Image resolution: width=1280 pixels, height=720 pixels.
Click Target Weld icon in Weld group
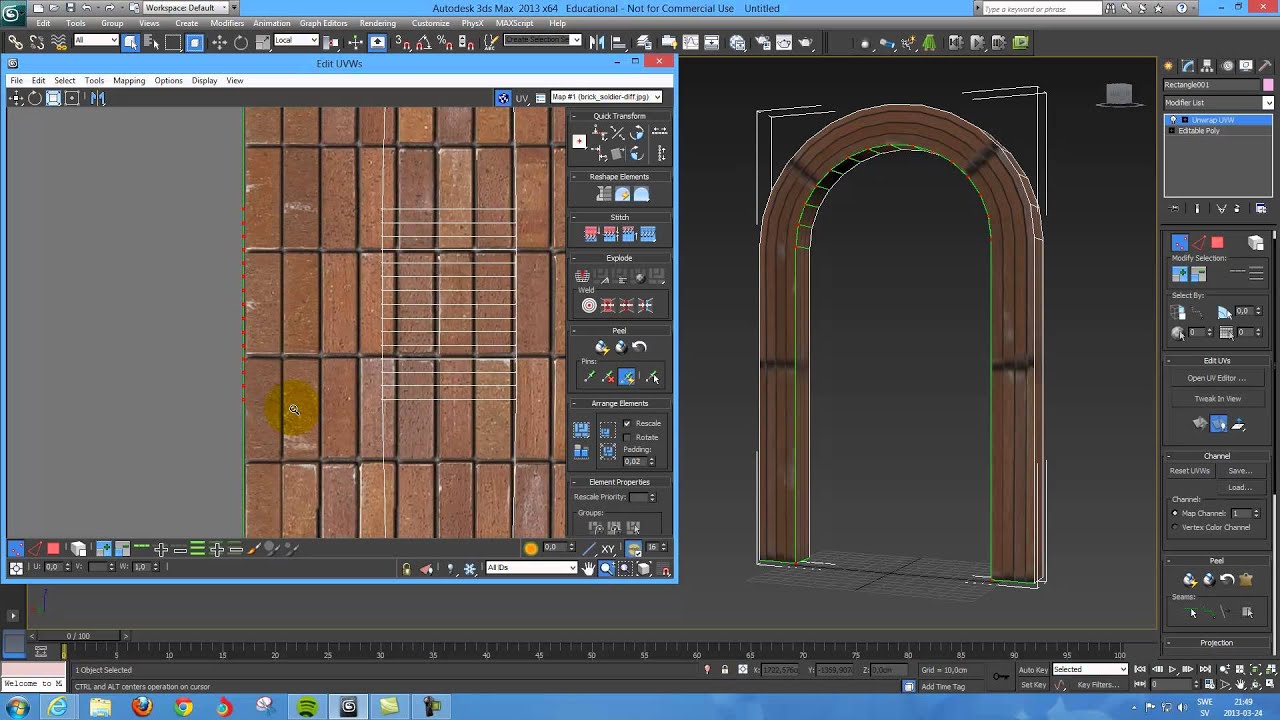point(589,306)
